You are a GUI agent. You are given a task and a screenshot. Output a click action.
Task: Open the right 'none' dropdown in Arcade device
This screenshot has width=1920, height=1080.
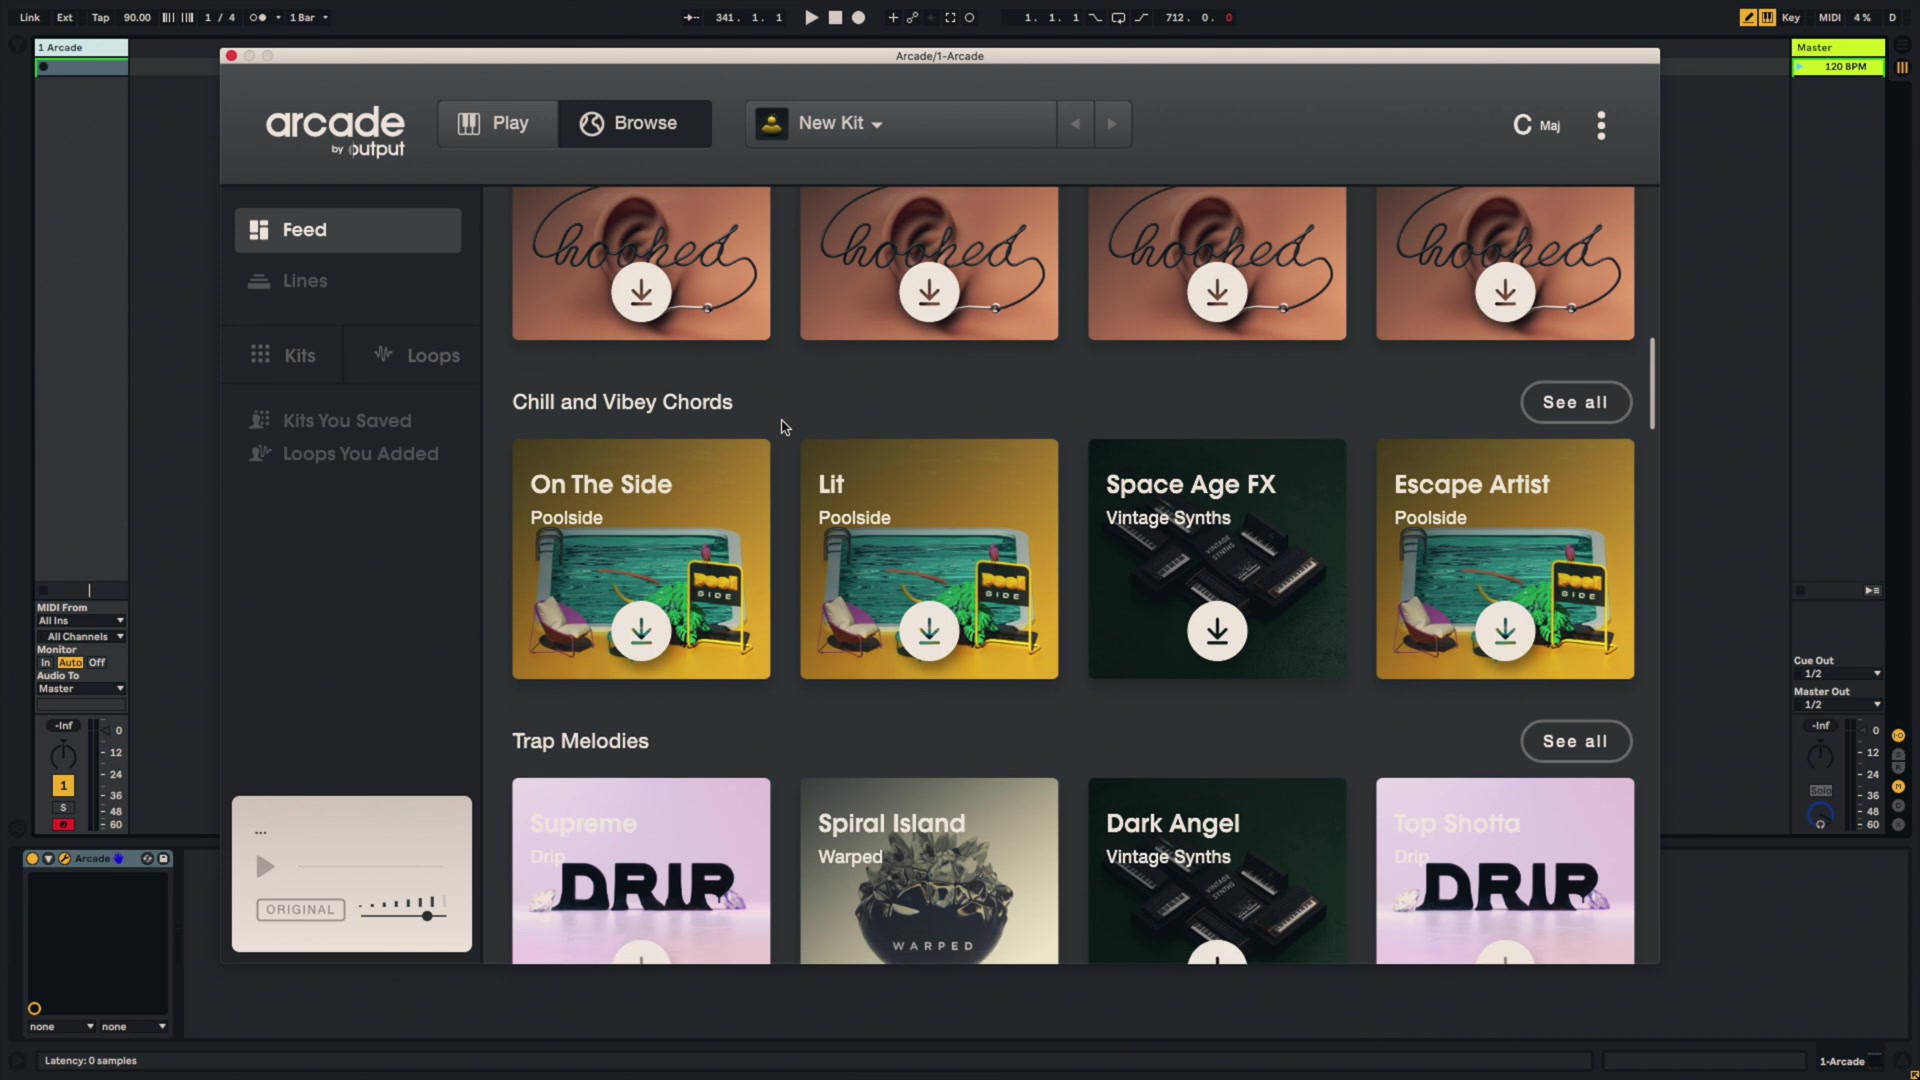133,1027
